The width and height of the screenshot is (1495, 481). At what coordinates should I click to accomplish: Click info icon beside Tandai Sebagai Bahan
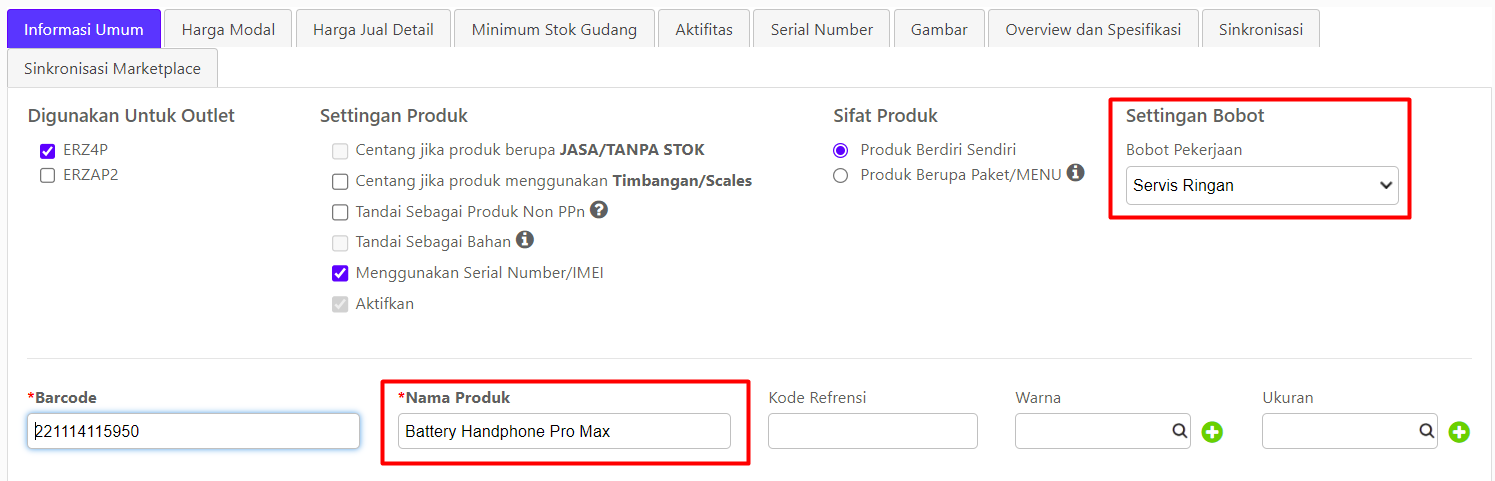click(x=524, y=240)
